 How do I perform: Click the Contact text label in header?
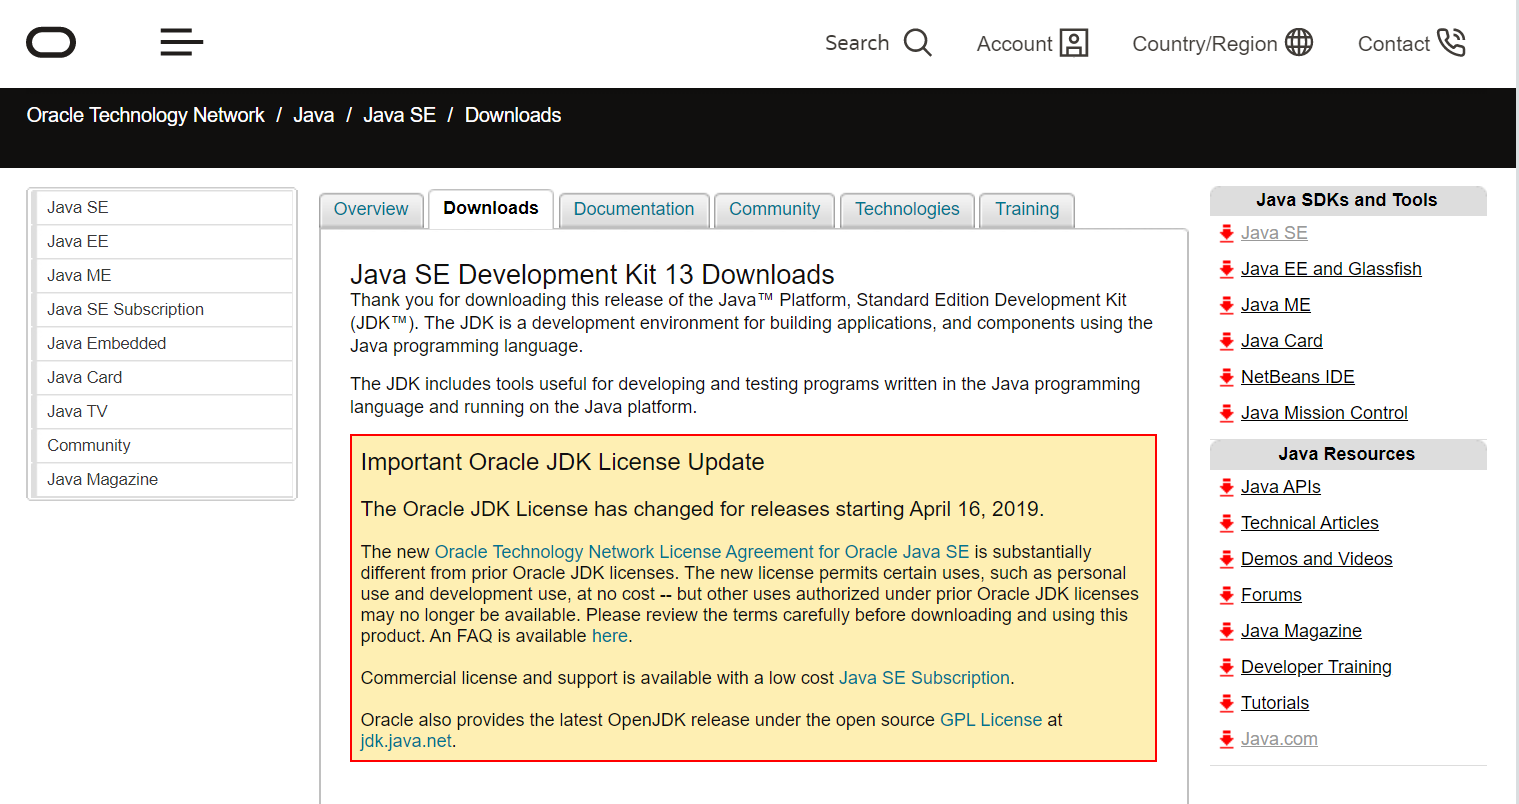1394,44
